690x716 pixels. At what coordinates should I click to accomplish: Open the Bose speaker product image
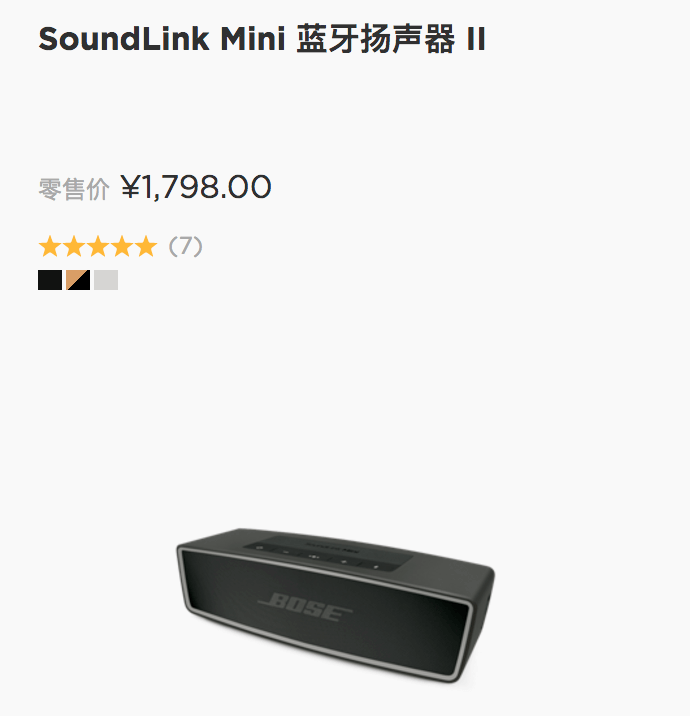pyautogui.click(x=335, y=605)
